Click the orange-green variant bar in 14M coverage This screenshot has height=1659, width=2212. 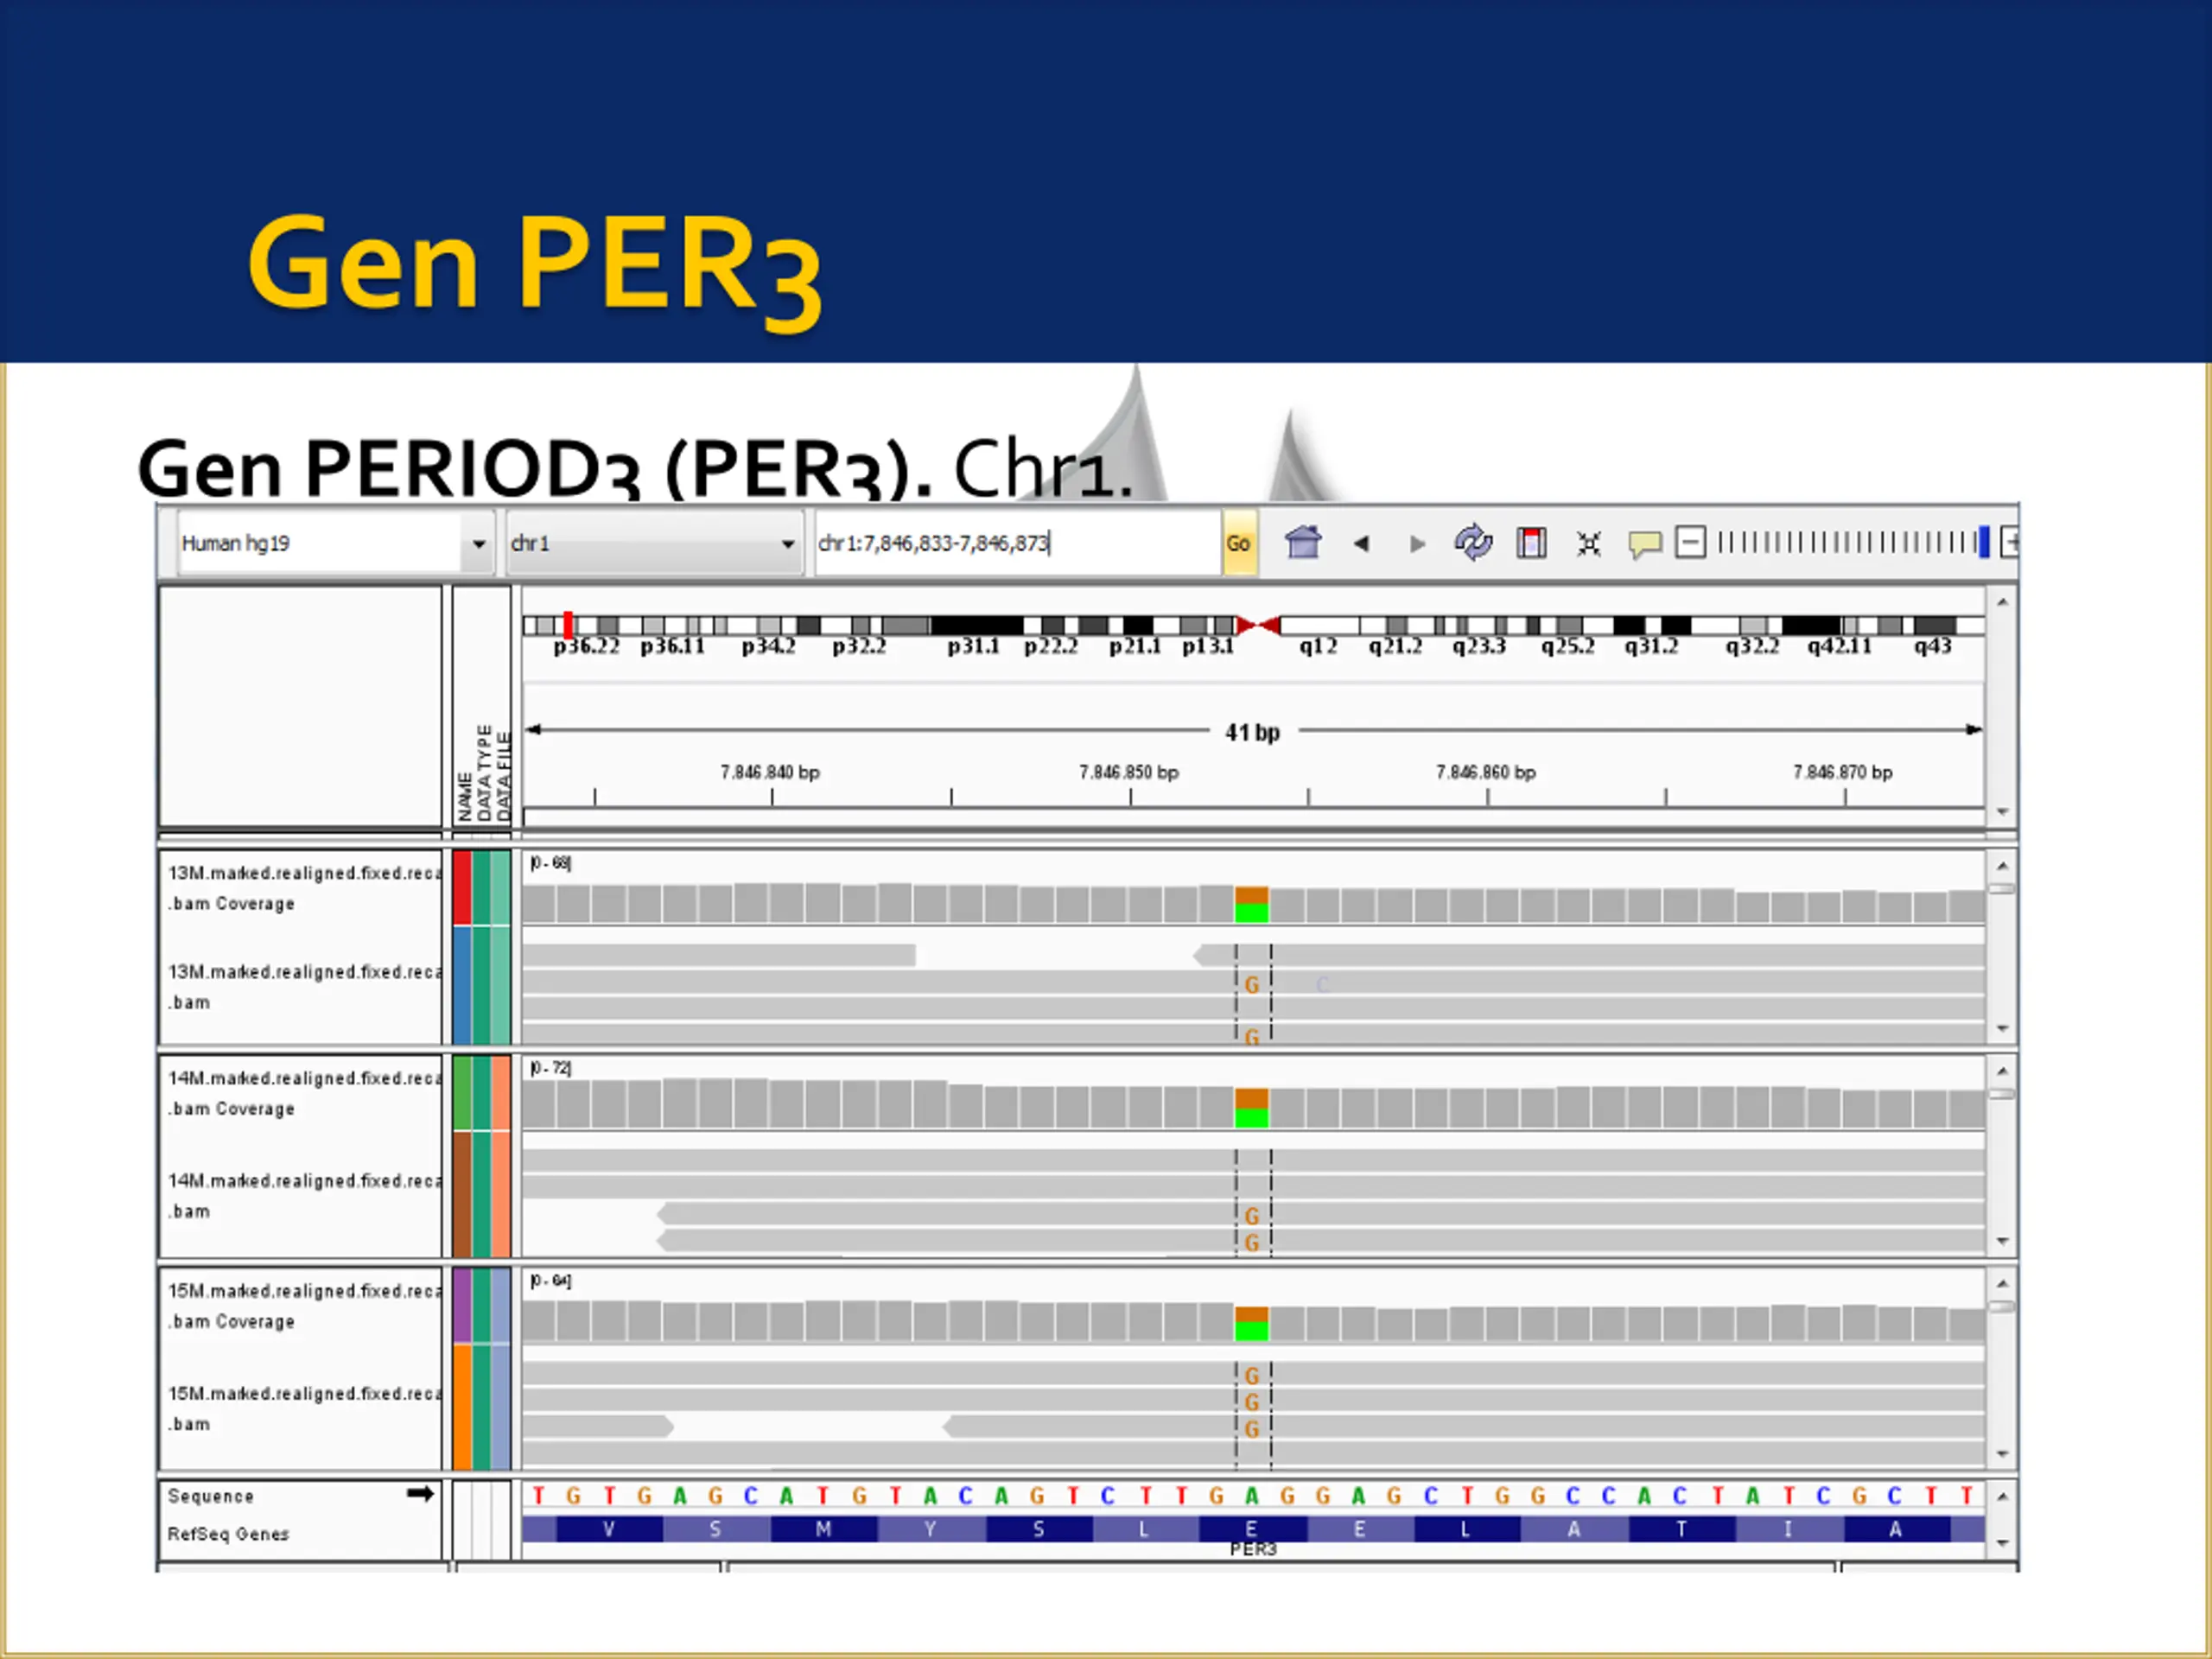click(x=1251, y=1109)
